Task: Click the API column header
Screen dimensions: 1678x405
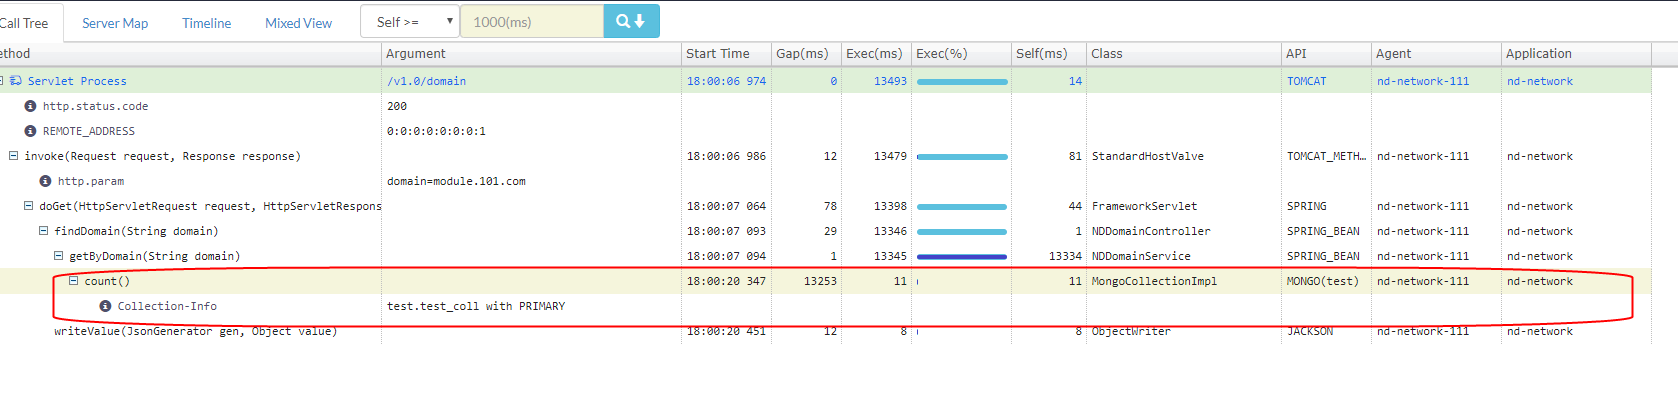Action: pyautogui.click(x=1326, y=54)
